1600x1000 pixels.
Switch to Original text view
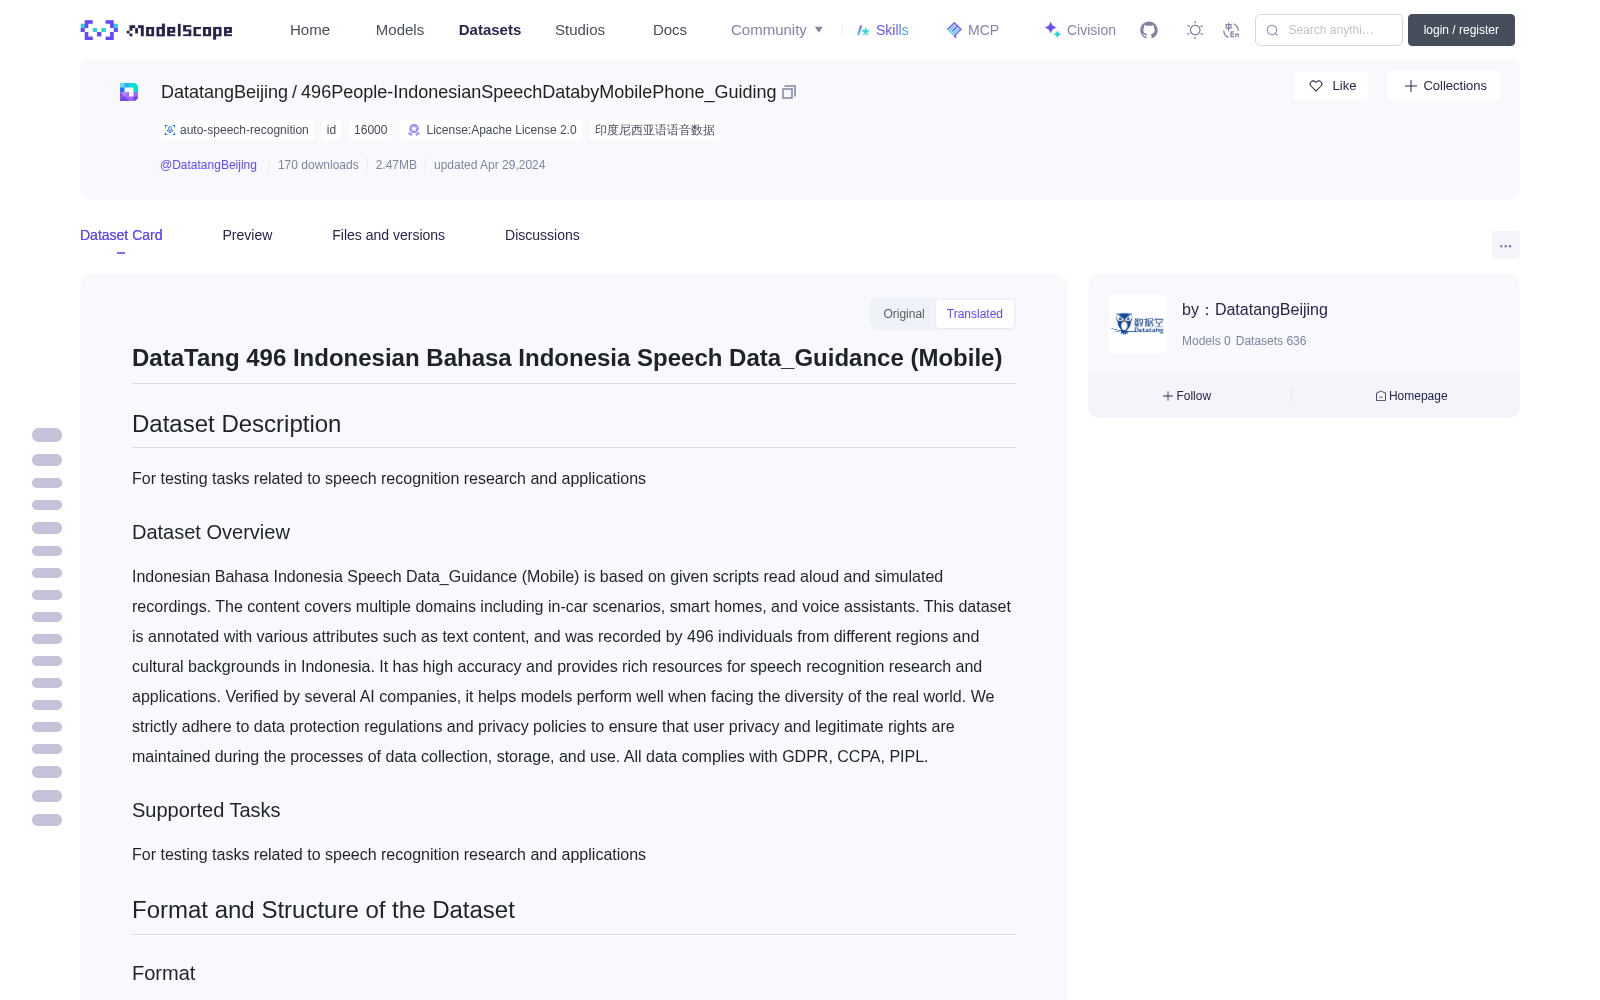904,314
